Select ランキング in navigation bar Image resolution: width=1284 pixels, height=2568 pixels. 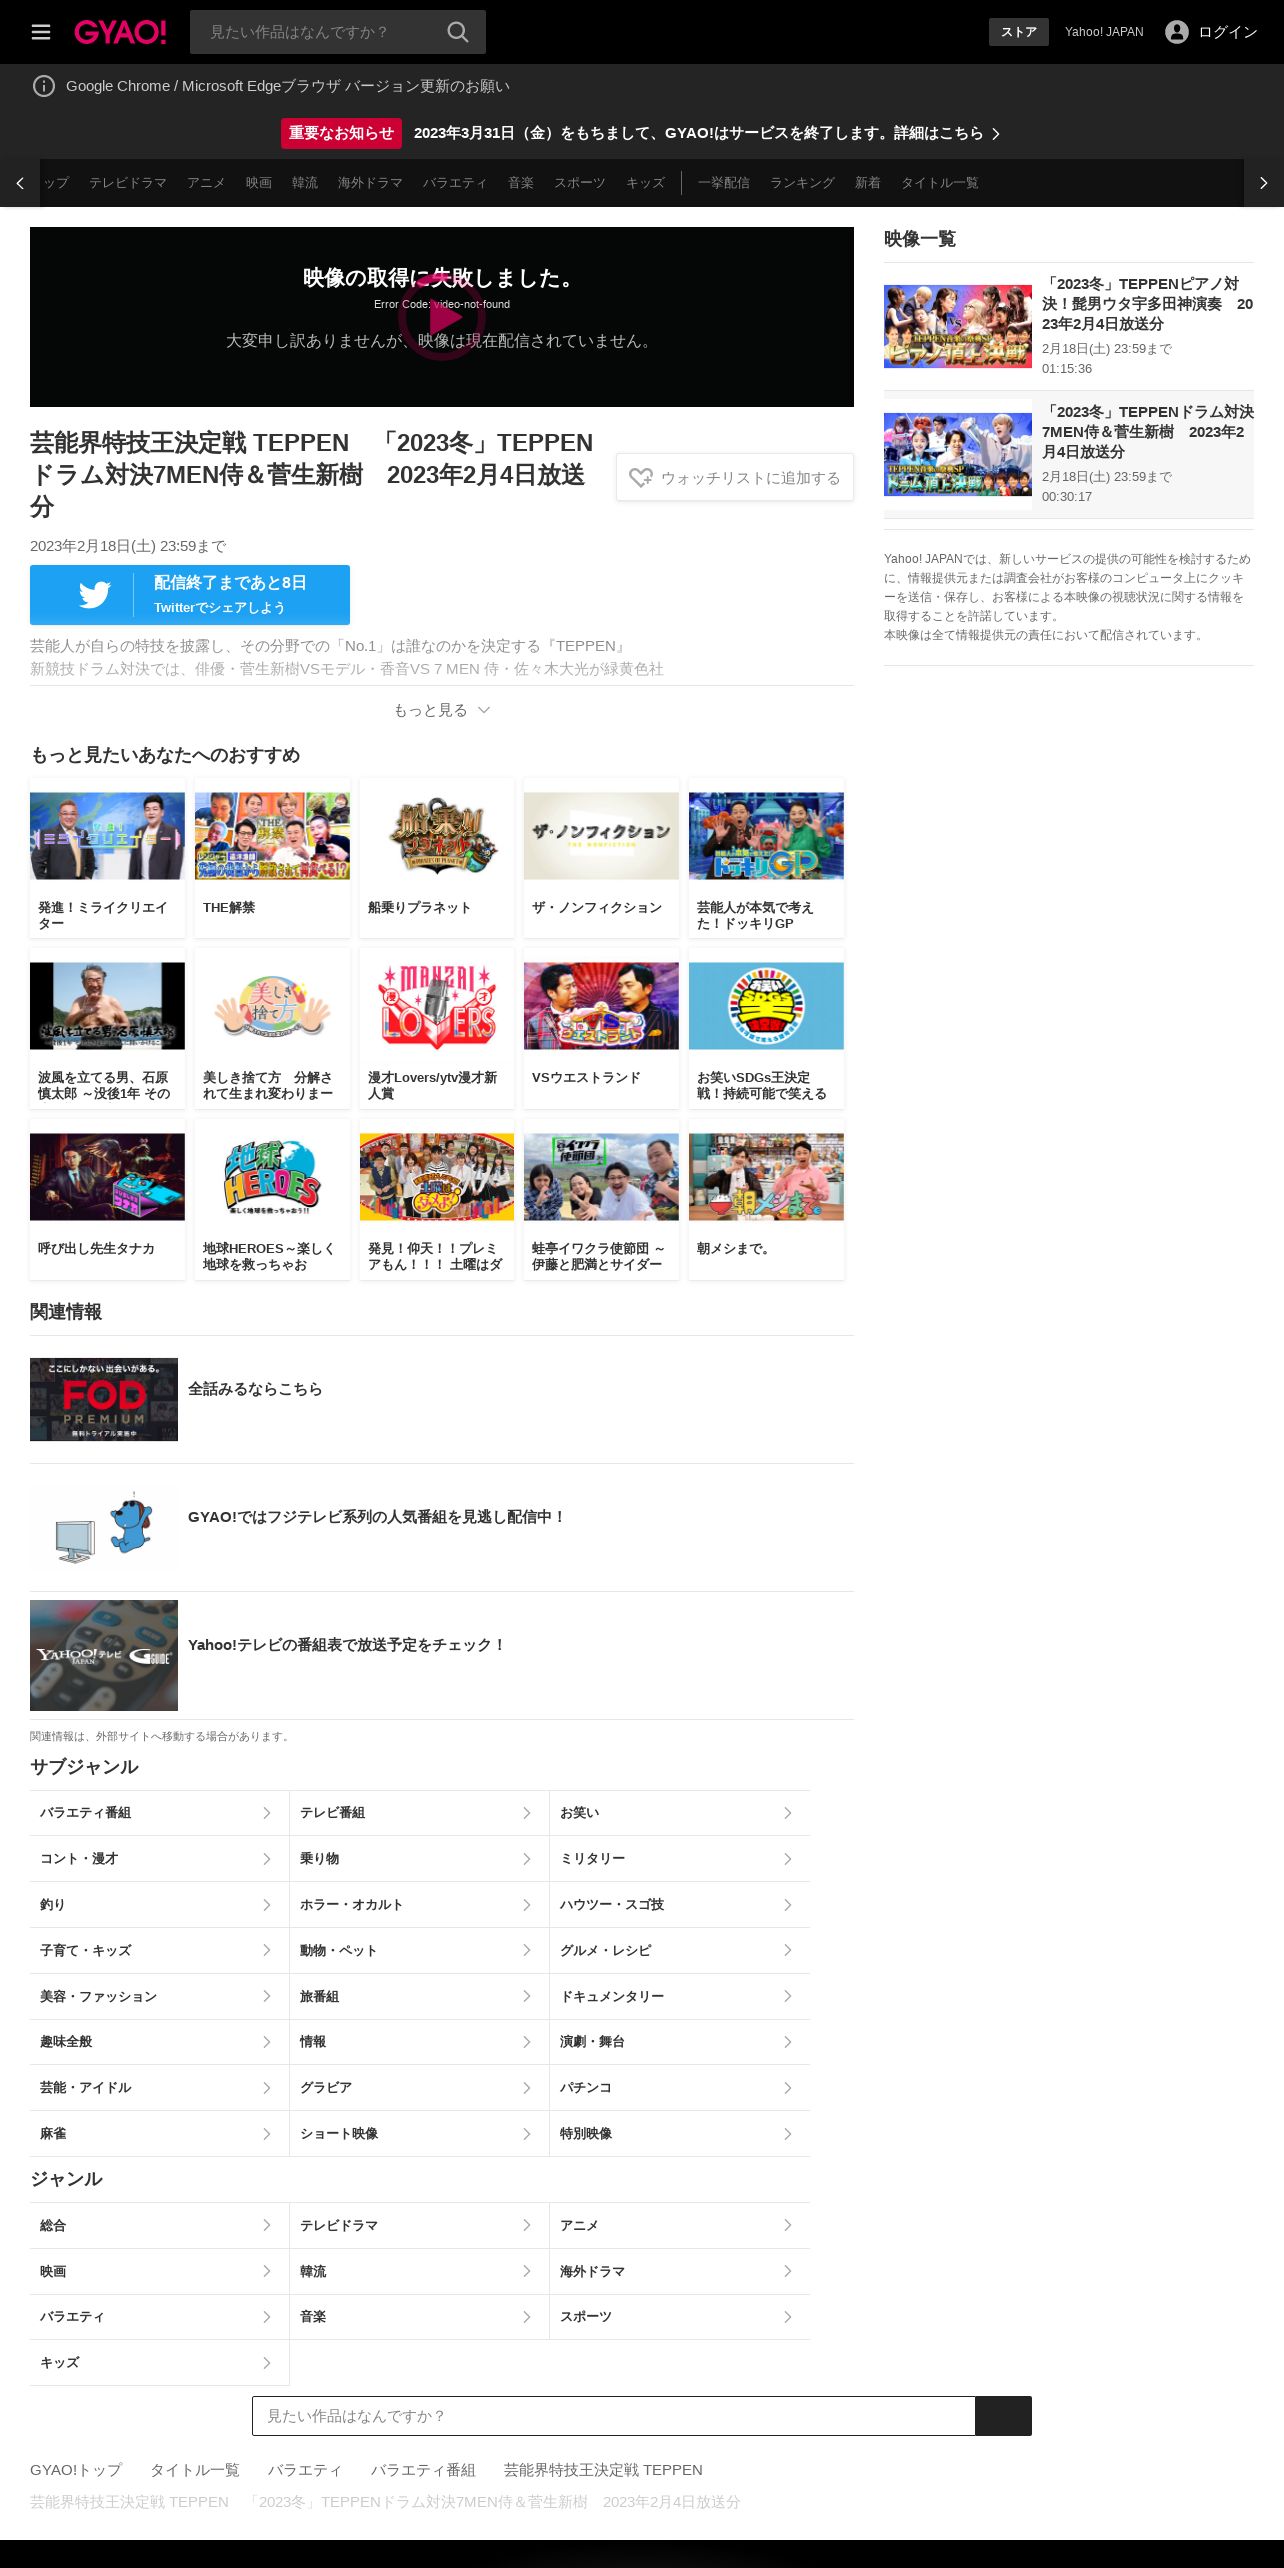click(802, 183)
